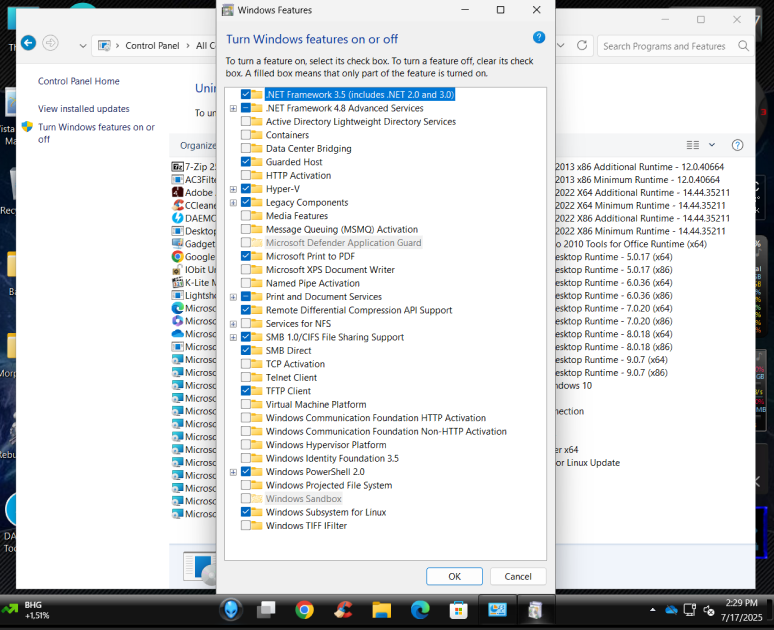Cancel the Windows Features dialog
774x630 pixels.
[x=518, y=576]
